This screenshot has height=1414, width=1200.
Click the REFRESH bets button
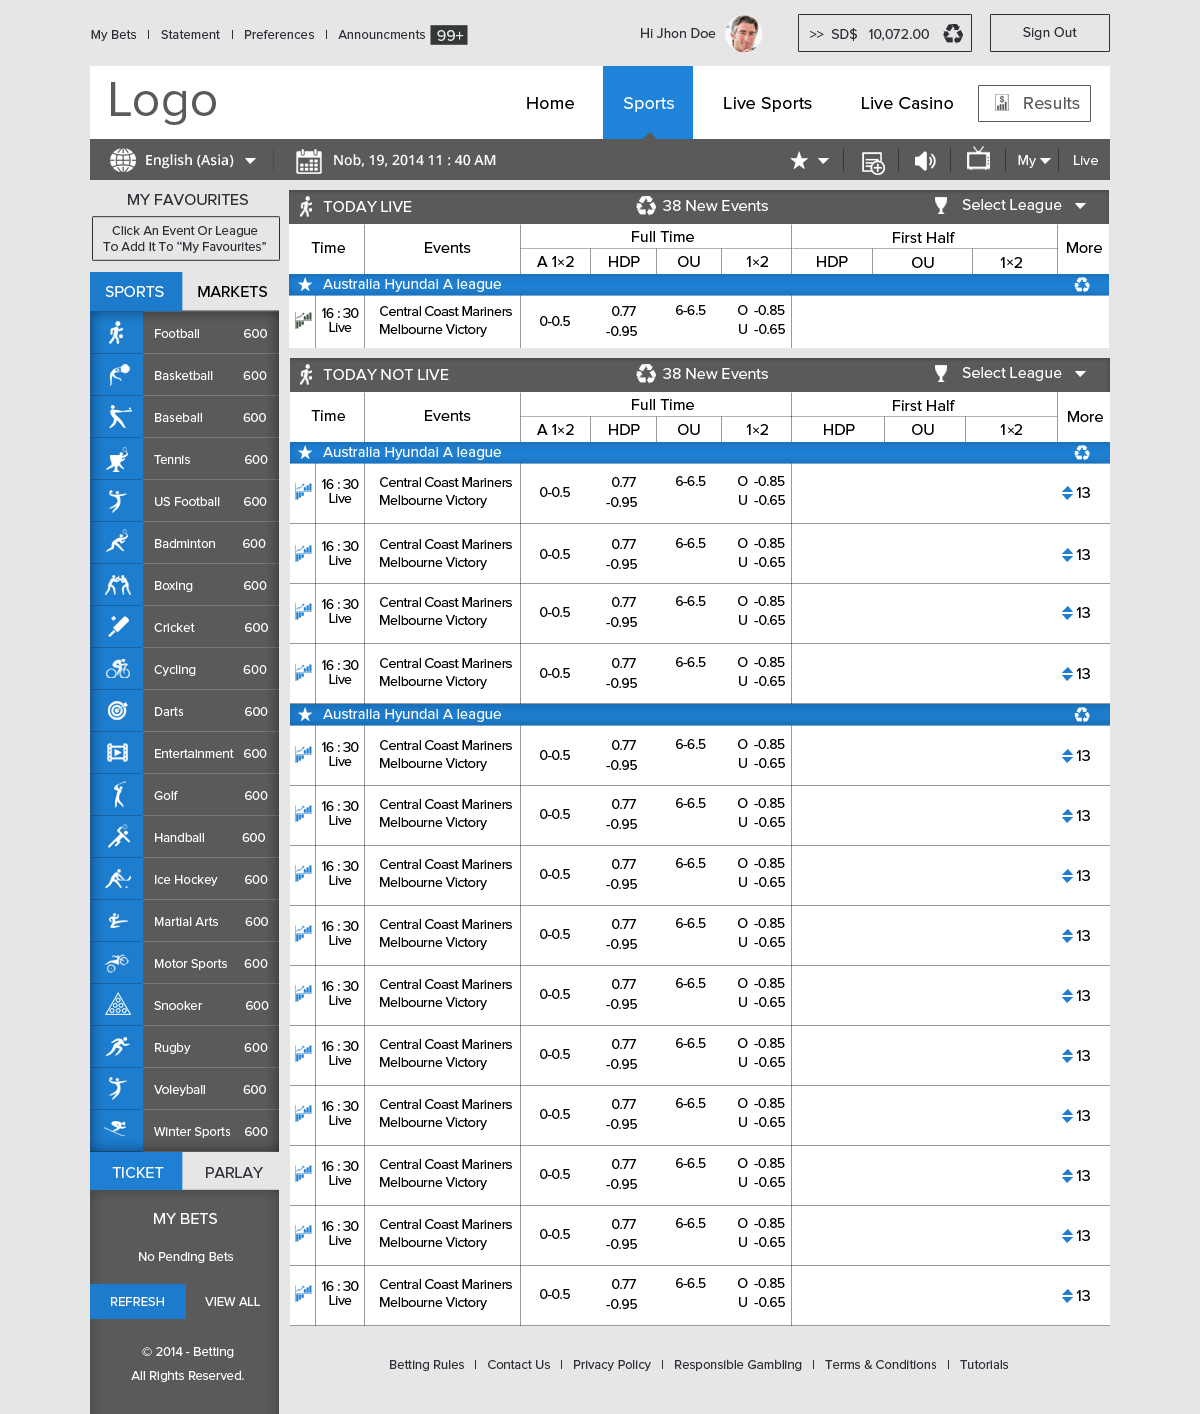point(138,1302)
